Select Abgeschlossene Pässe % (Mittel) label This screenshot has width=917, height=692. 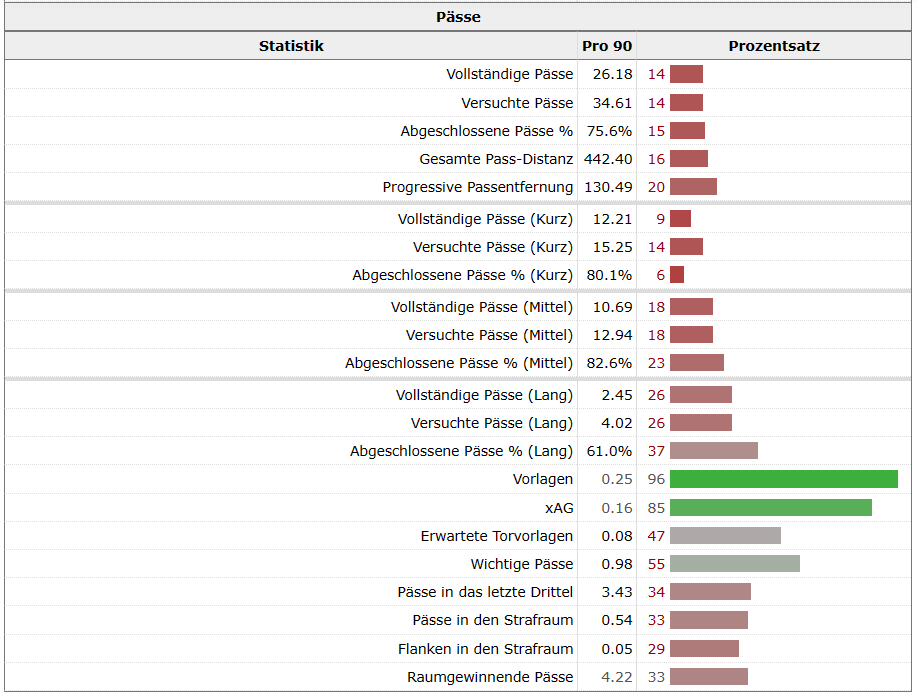point(459,363)
